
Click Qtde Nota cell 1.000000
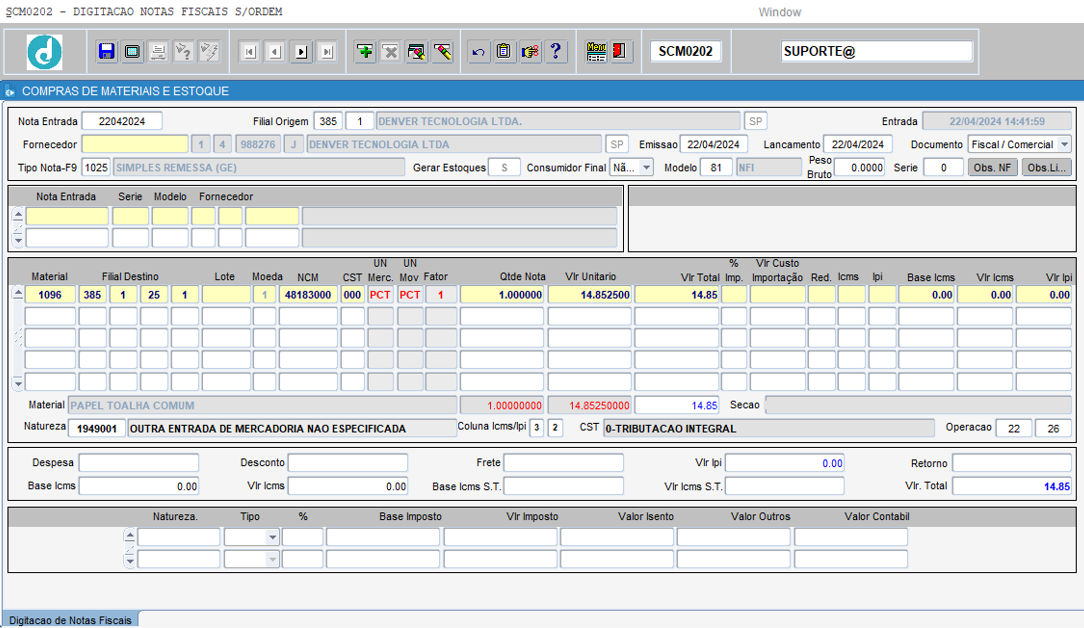click(x=502, y=295)
